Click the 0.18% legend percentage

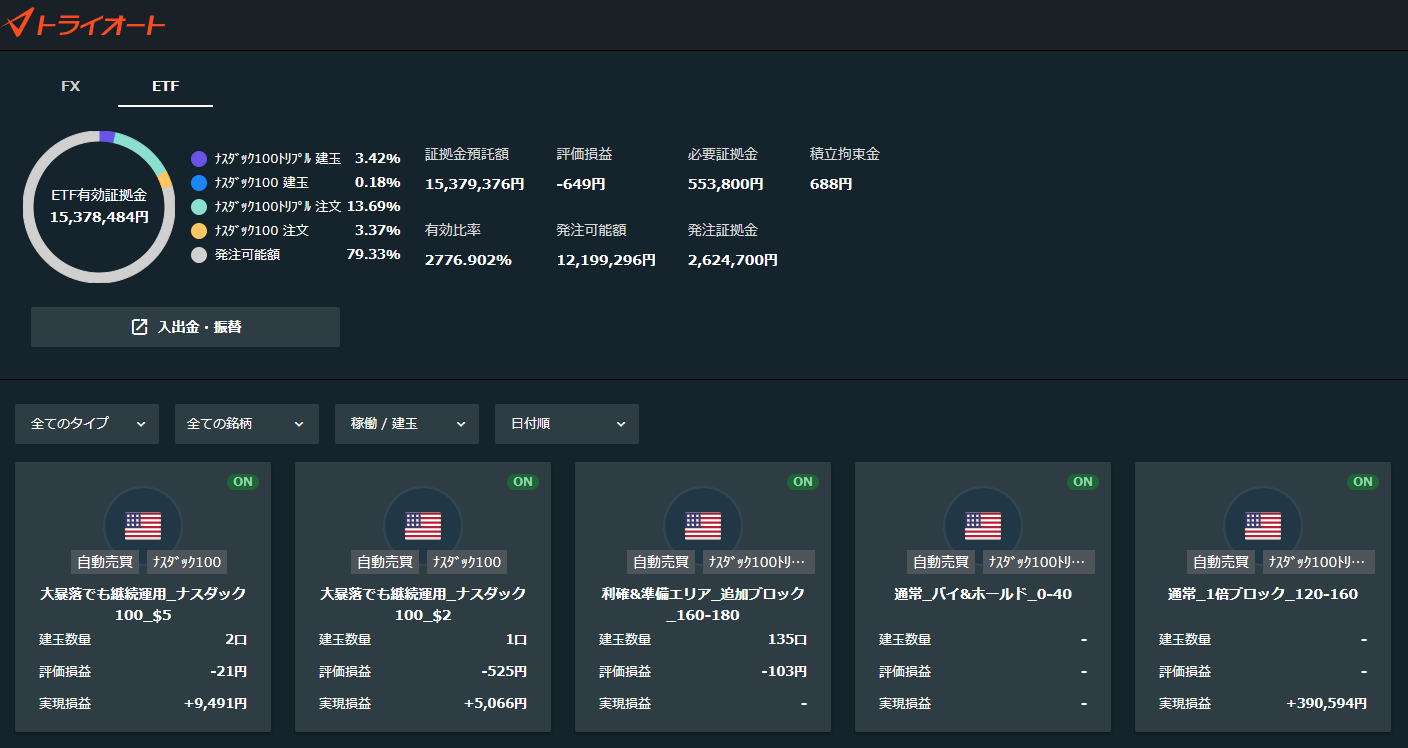coord(378,182)
